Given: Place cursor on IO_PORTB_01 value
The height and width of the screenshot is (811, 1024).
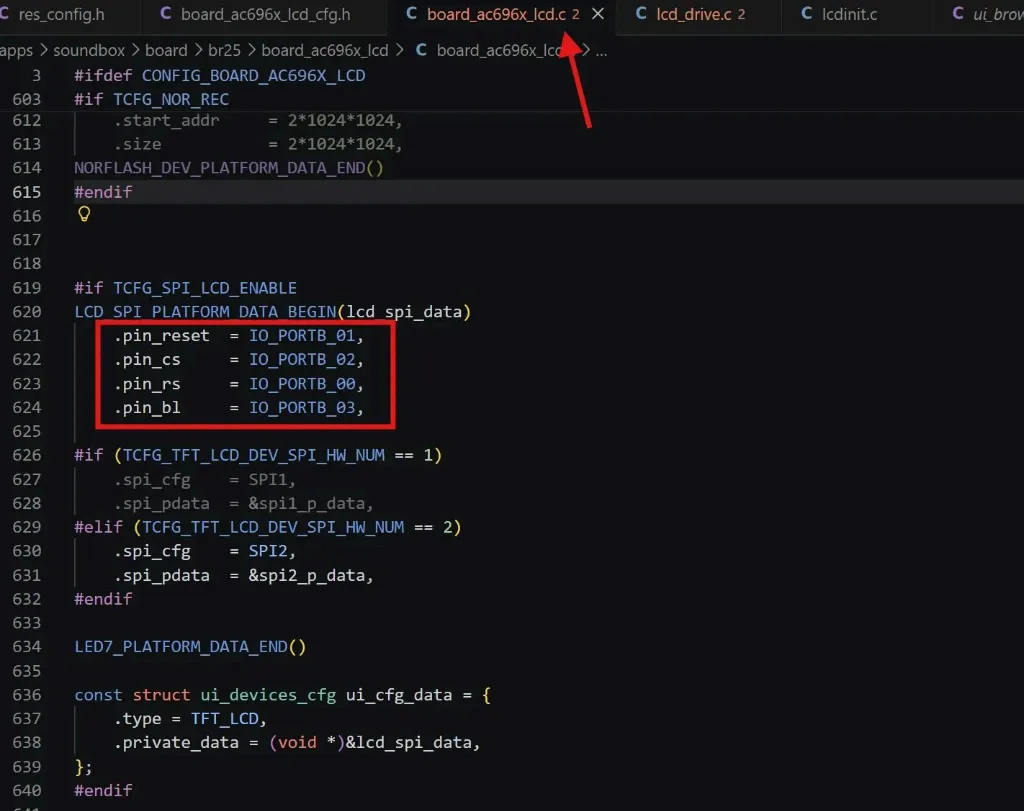Looking at the screenshot, I should [x=302, y=336].
